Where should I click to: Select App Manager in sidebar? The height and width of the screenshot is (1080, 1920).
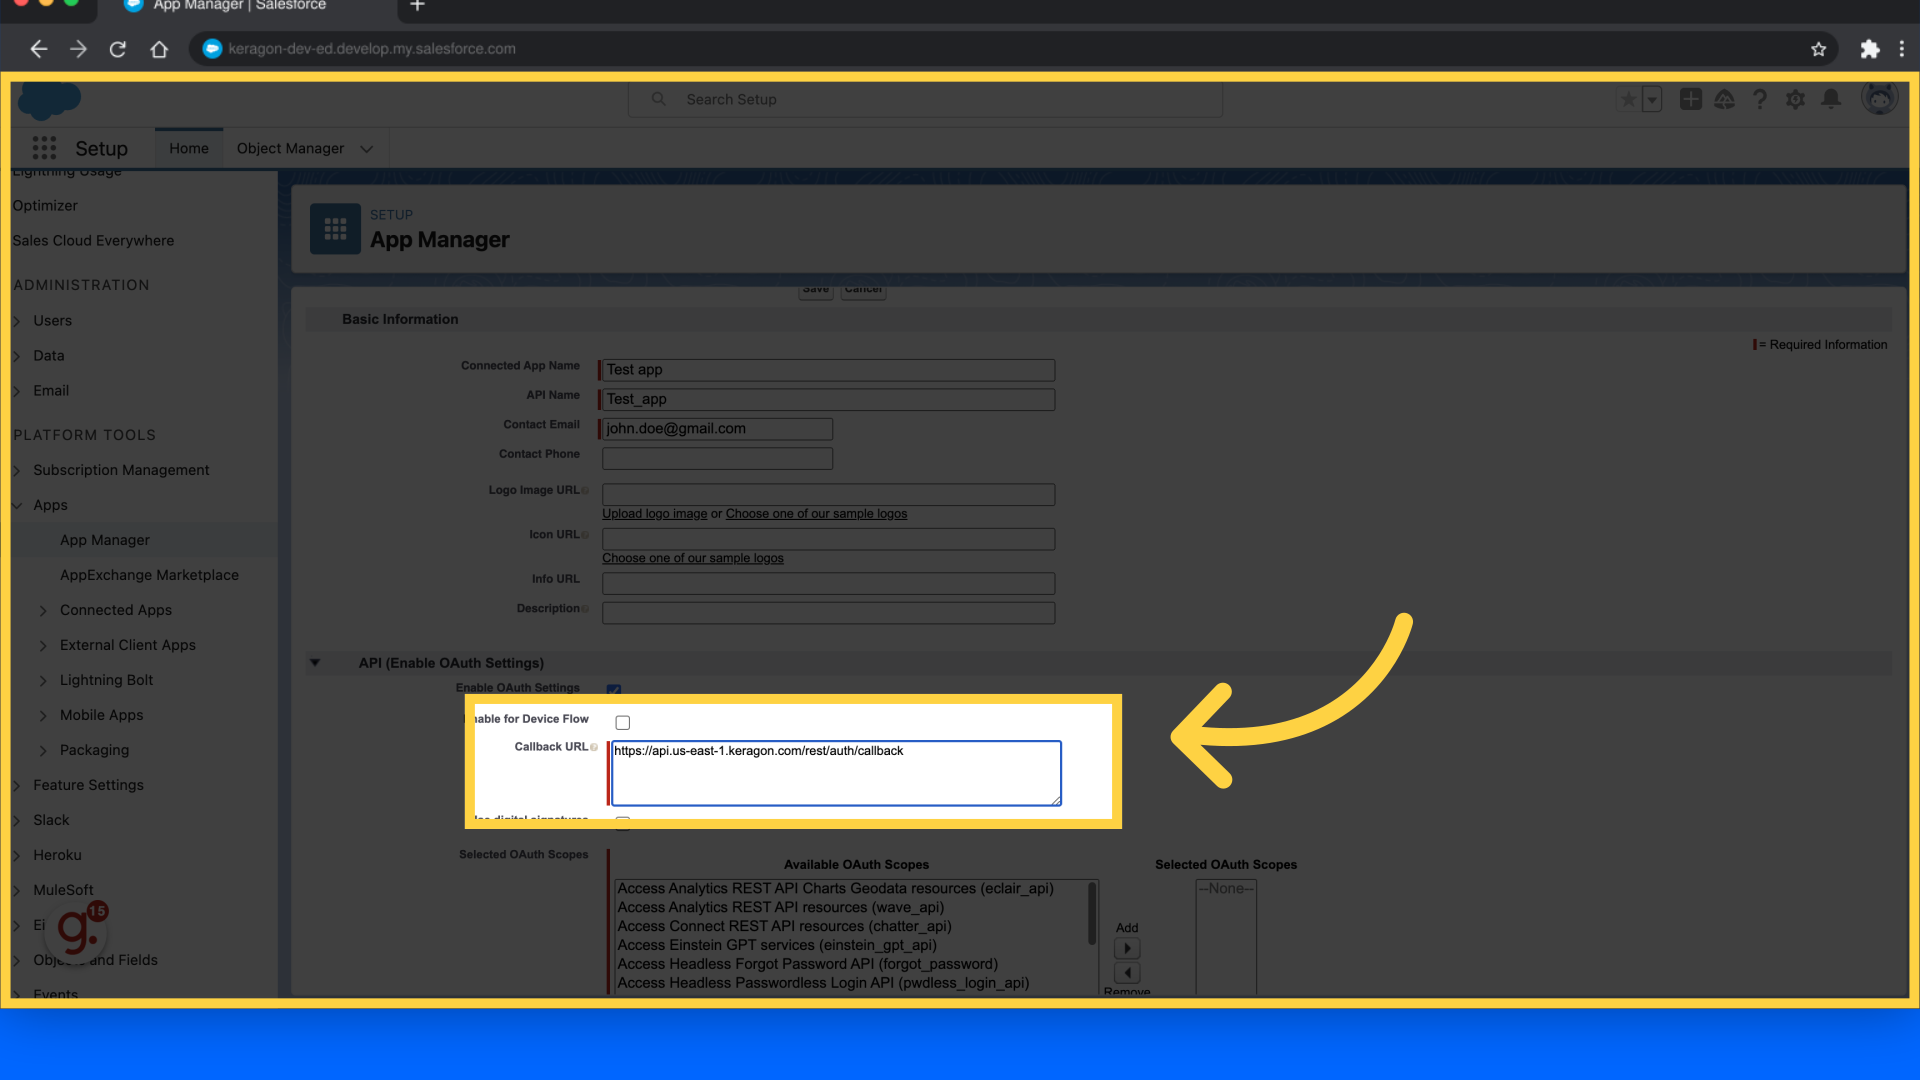[105, 540]
